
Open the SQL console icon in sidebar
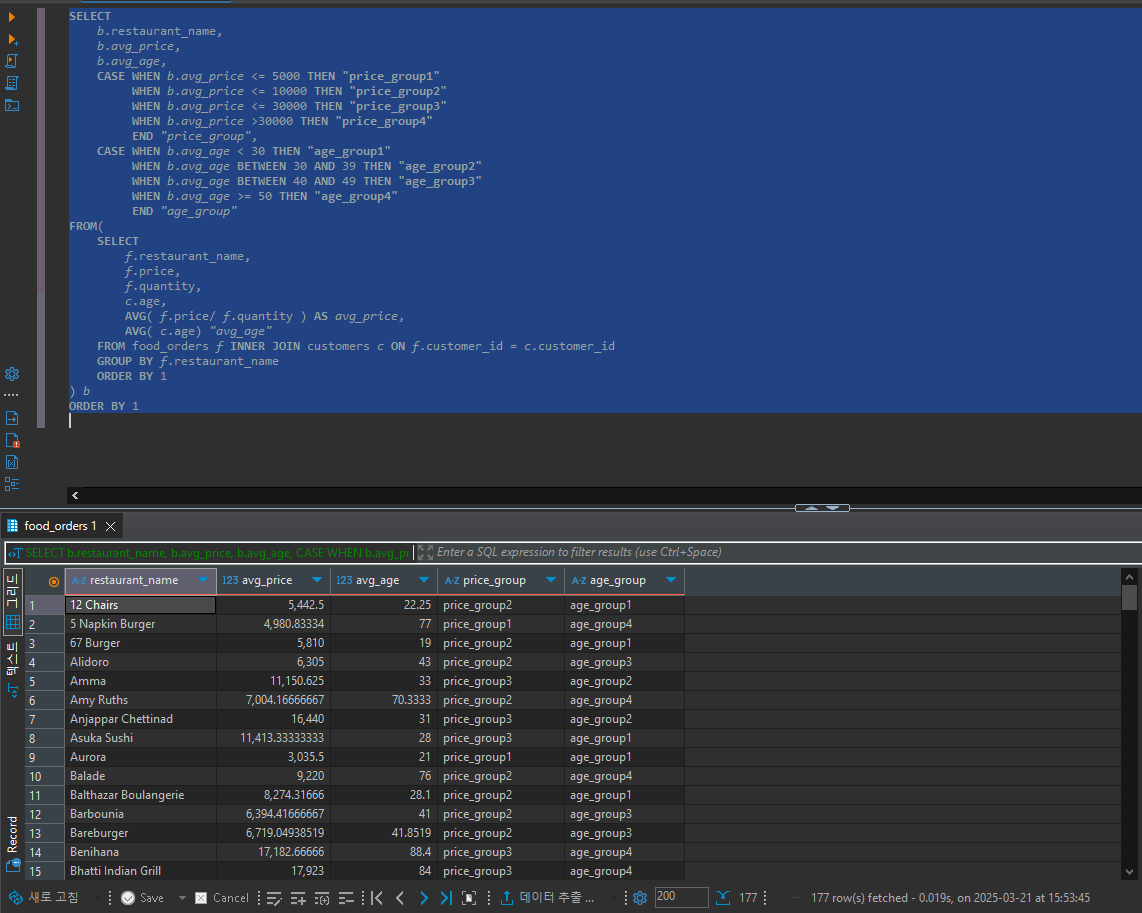12,106
